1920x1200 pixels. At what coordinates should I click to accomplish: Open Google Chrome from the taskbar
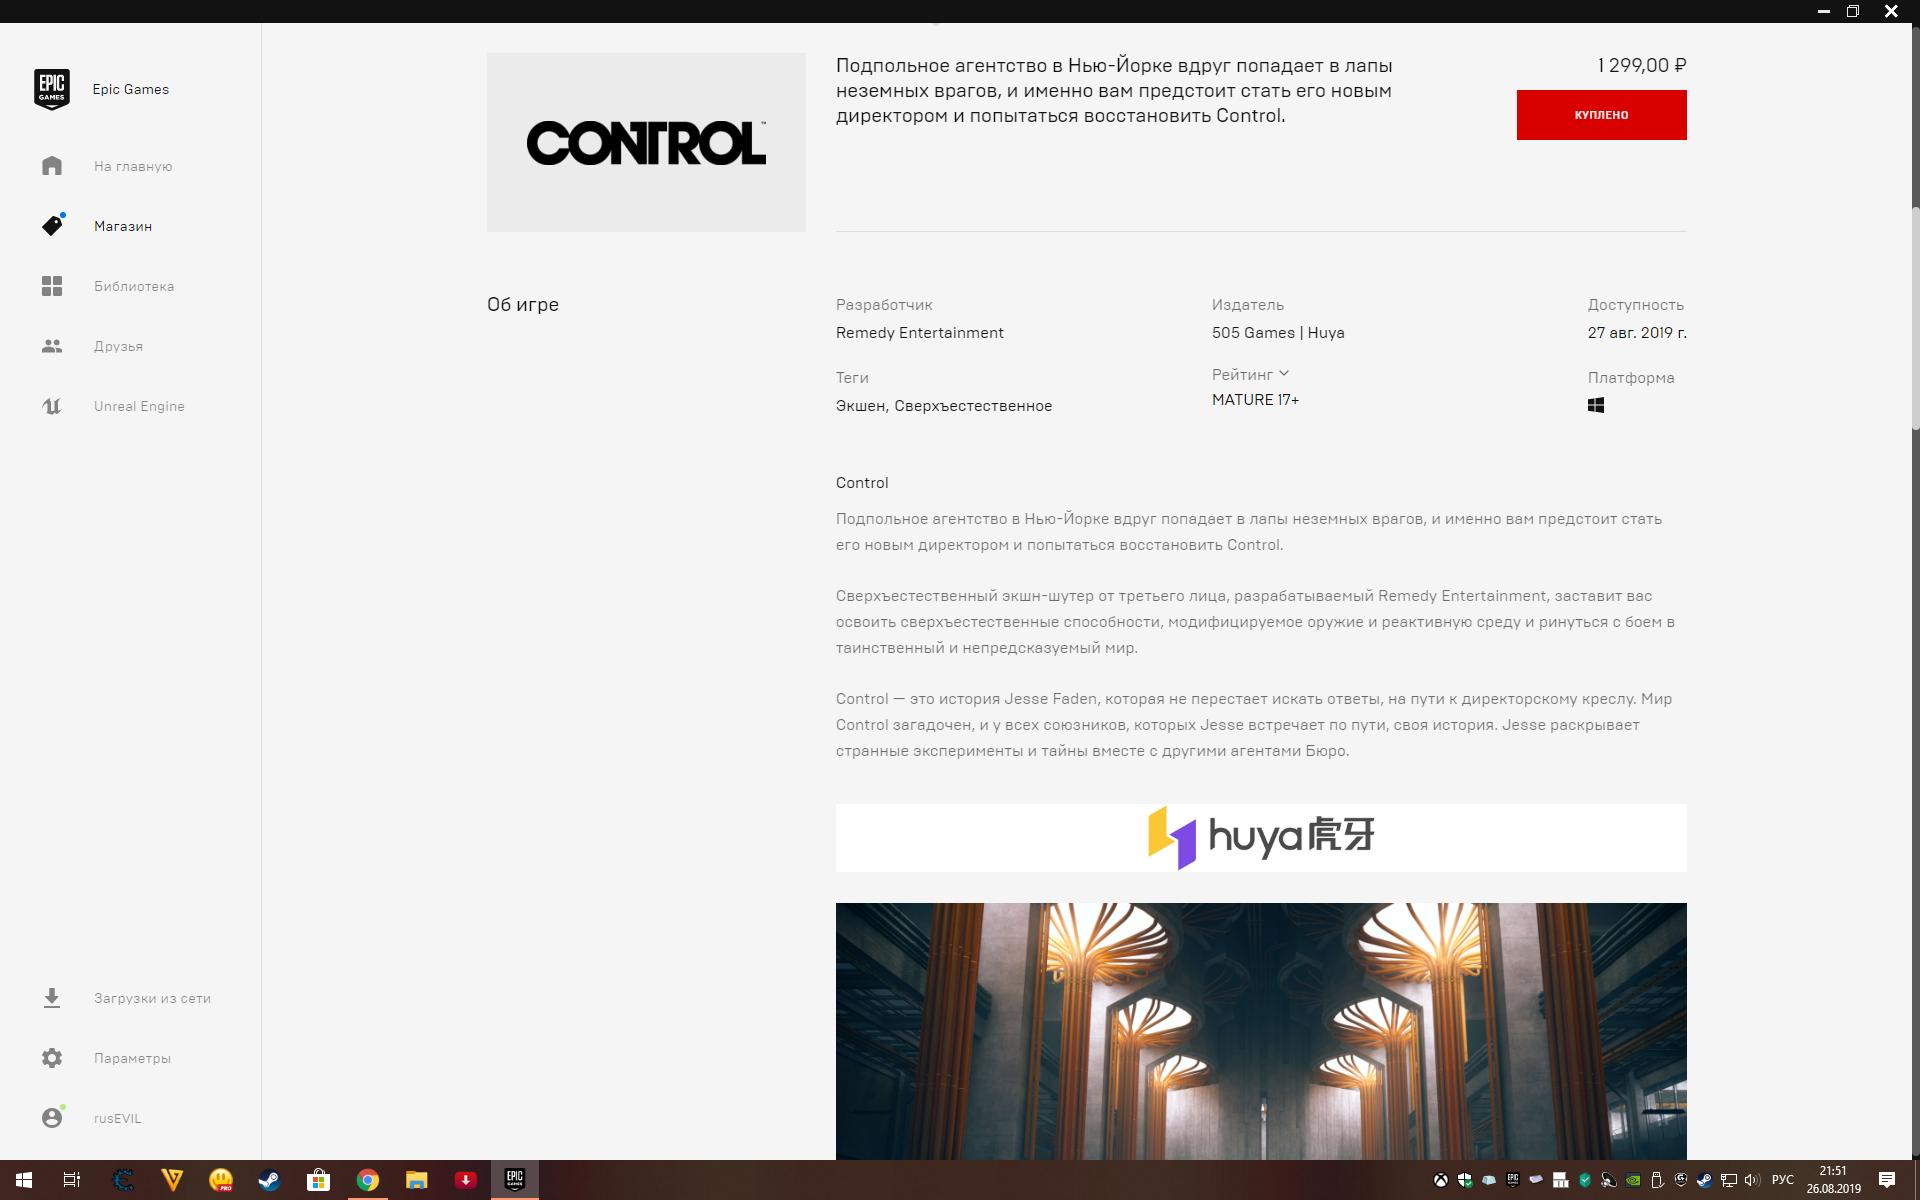367,1180
